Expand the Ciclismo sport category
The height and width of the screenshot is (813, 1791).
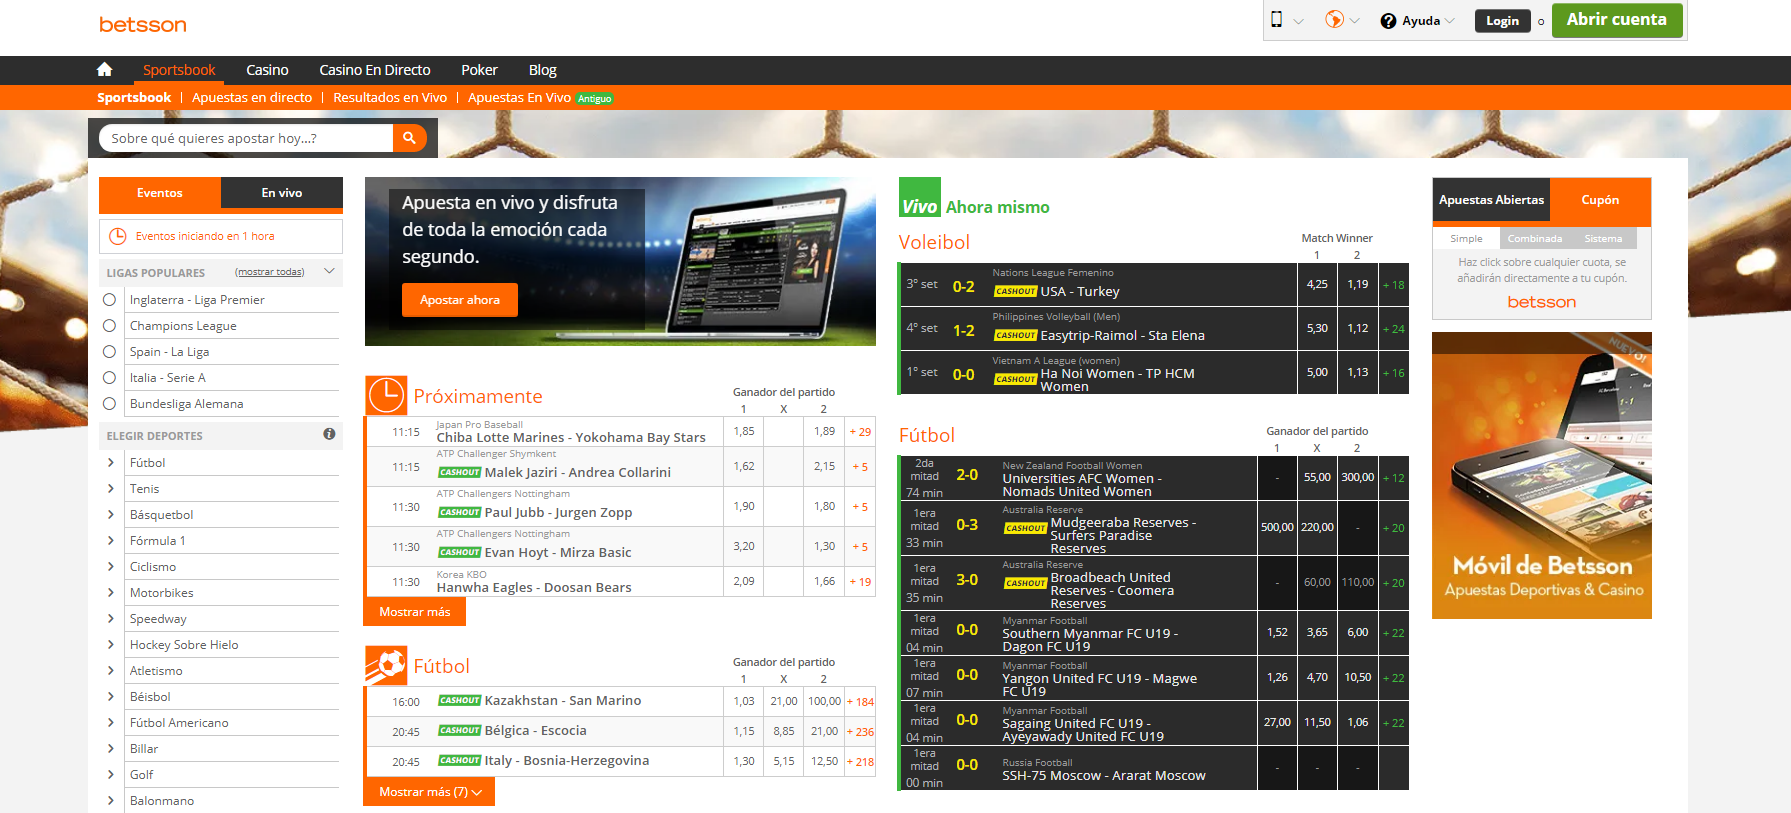(111, 566)
